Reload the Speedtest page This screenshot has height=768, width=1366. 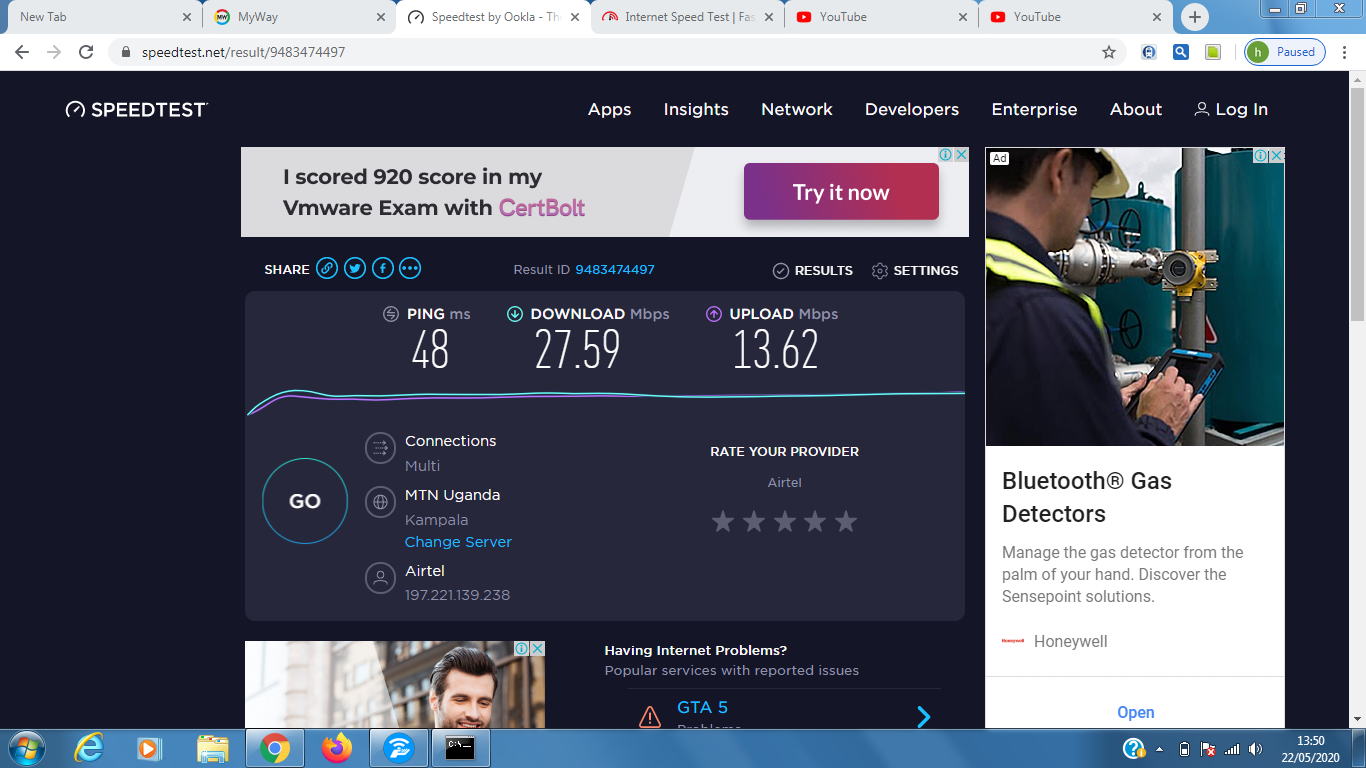click(x=86, y=52)
